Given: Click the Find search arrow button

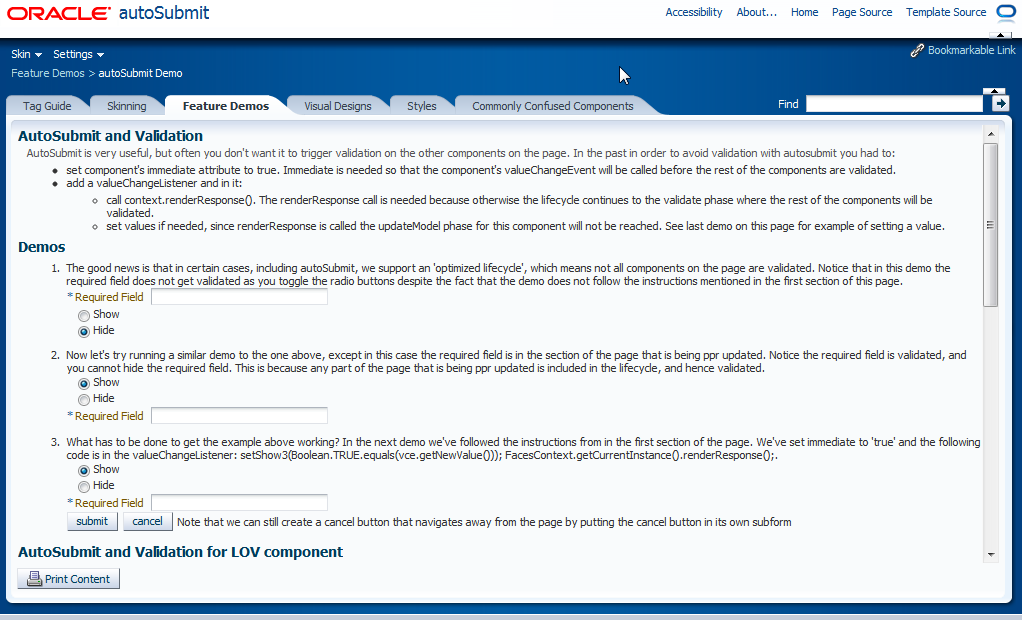Looking at the screenshot, I should (1000, 104).
